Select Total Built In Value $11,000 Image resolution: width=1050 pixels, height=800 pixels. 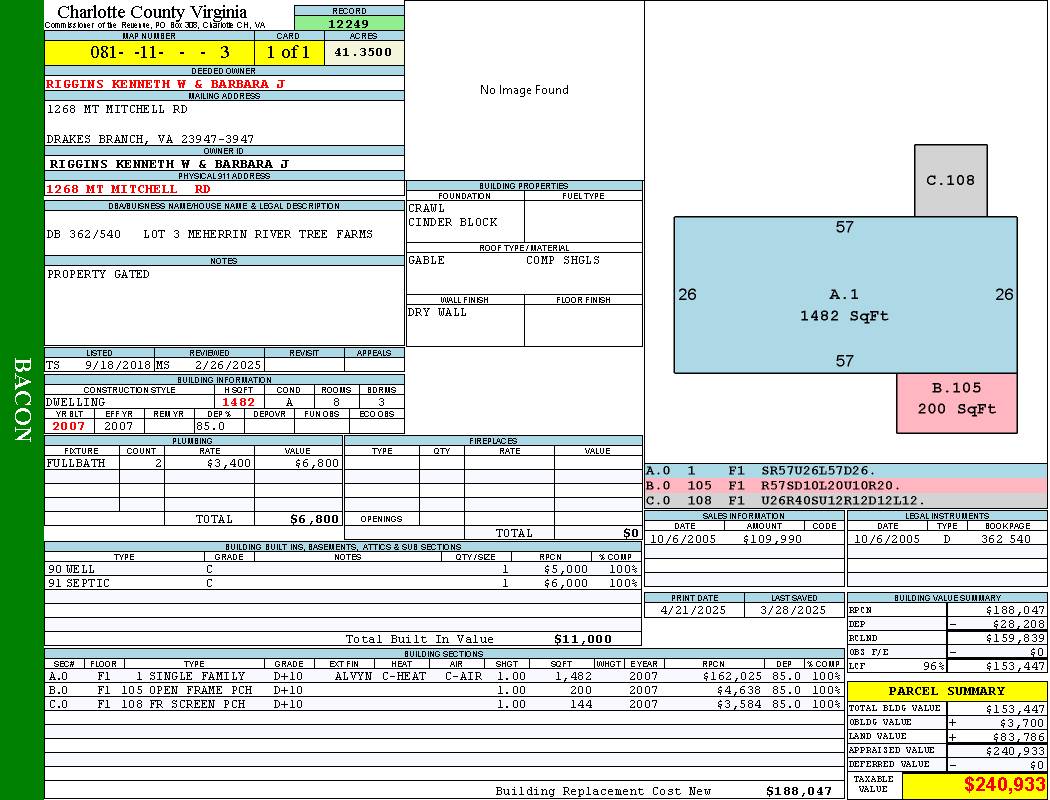[583, 639]
